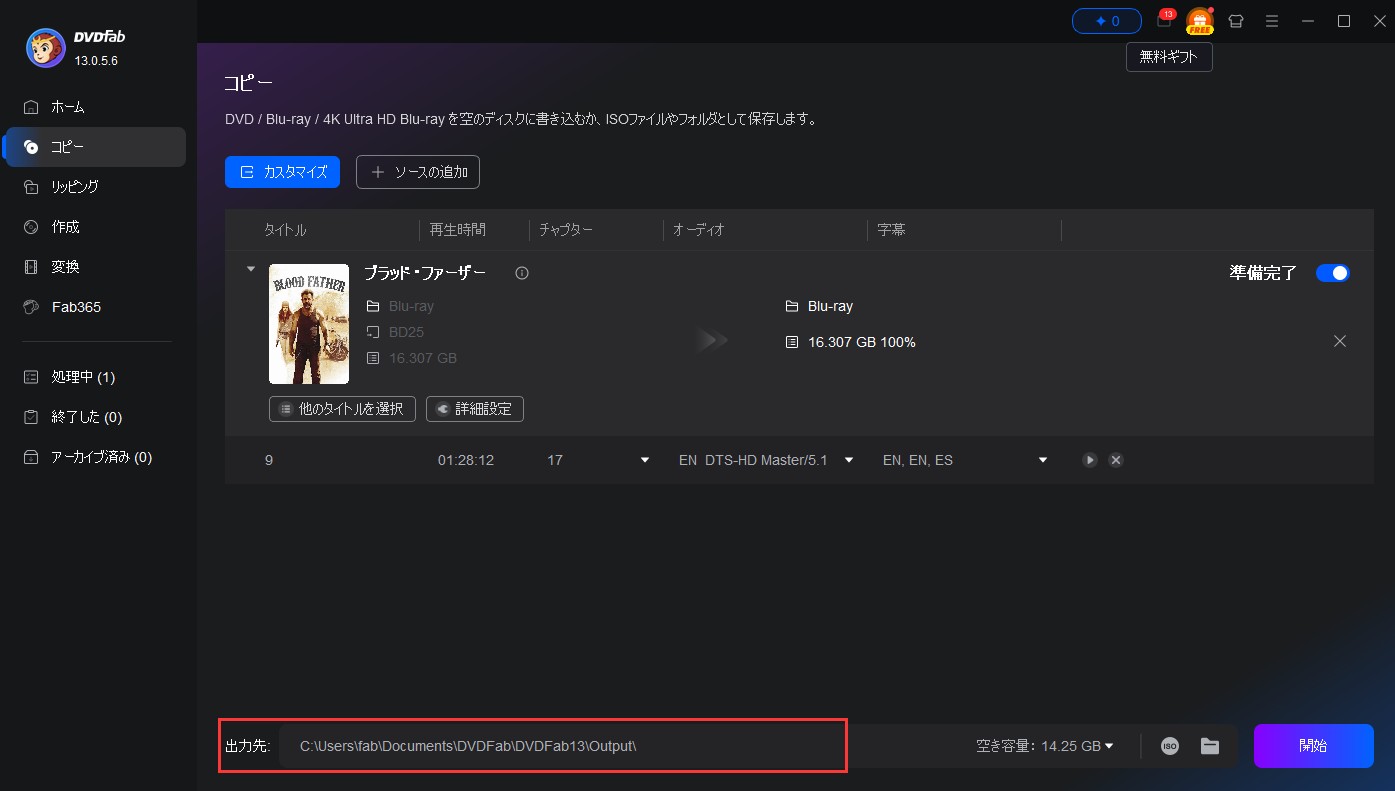Open 作成 module in the sidebar
Image resolution: width=1395 pixels, height=791 pixels.
coord(95,227)
